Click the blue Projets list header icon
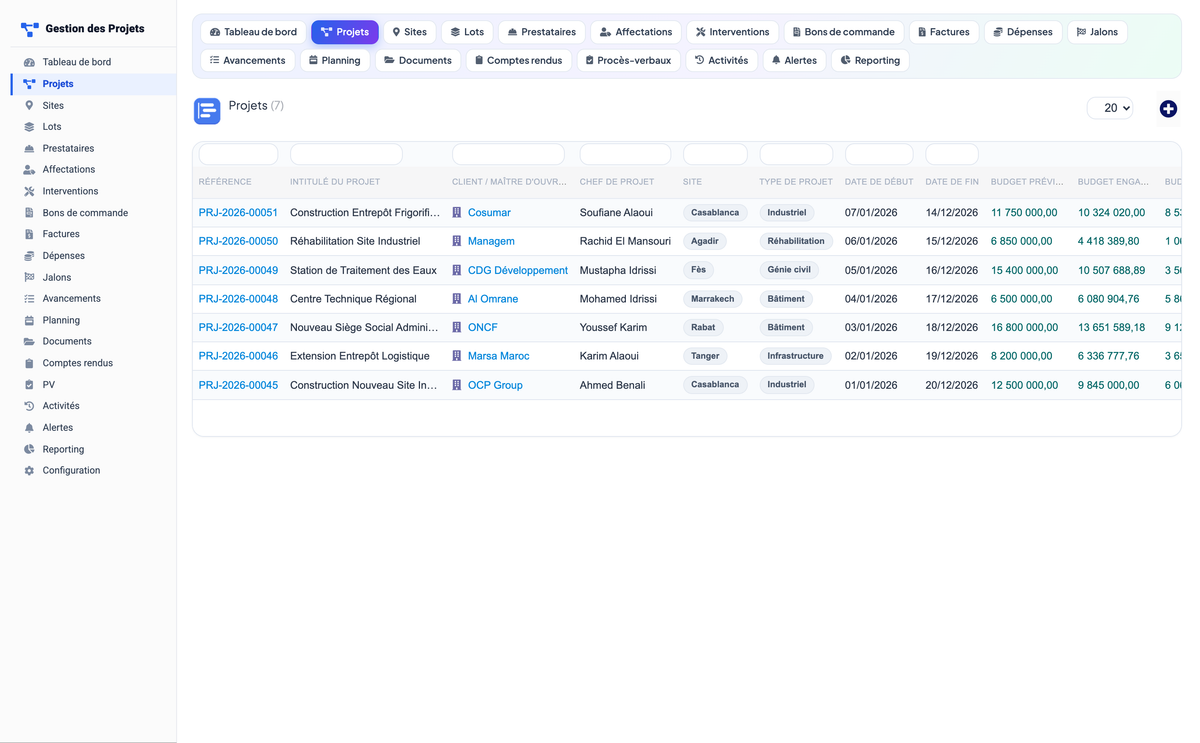The width and height of the screenshot is (1200, 743). 207,111
